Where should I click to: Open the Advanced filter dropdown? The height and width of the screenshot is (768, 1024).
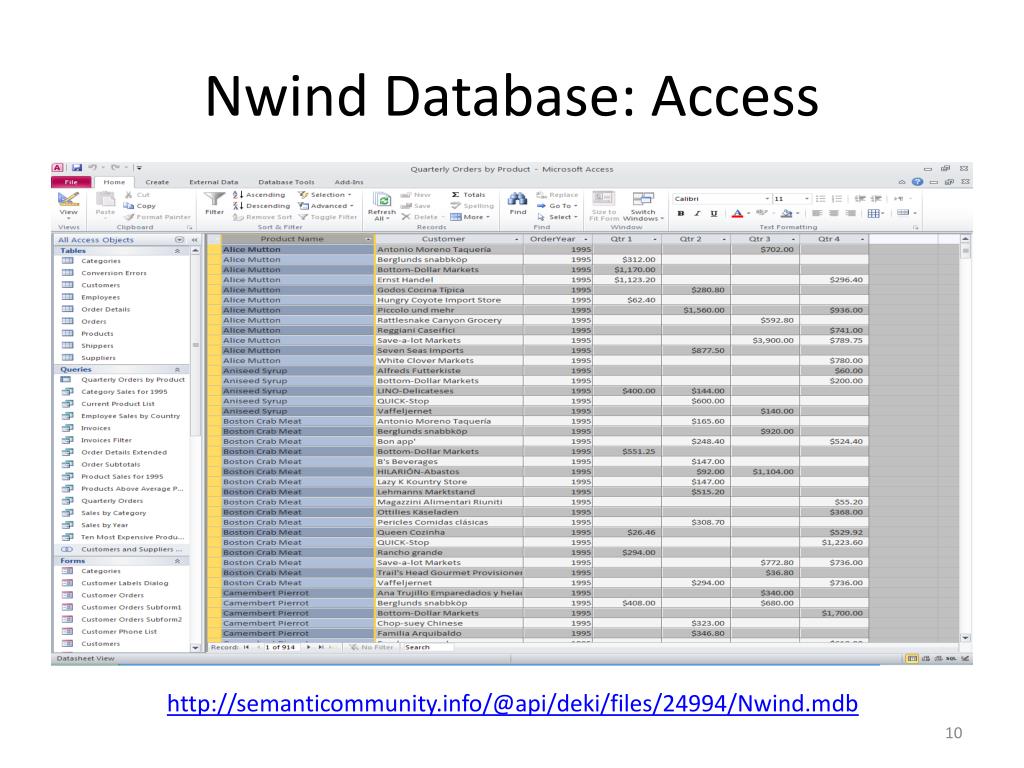click(x=327, y=206)
